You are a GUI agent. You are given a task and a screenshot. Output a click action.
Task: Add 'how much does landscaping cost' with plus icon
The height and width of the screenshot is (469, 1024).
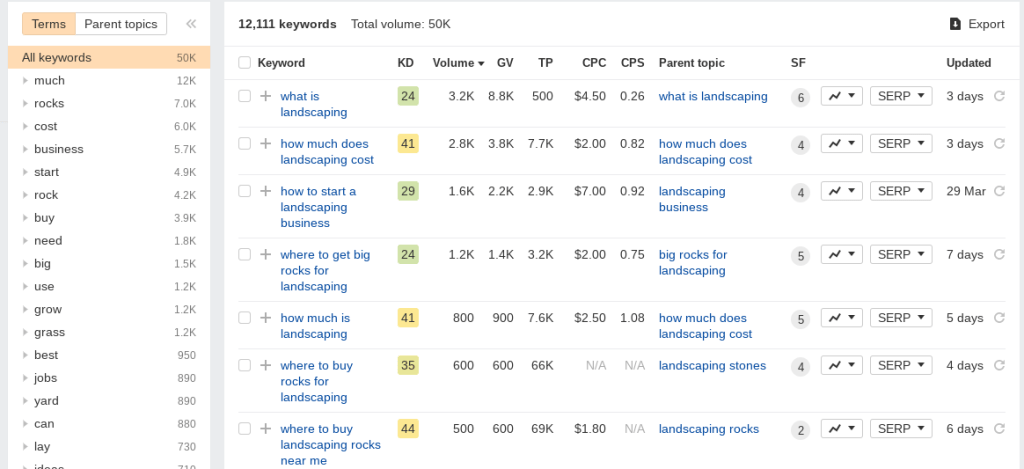coord(265,144)
